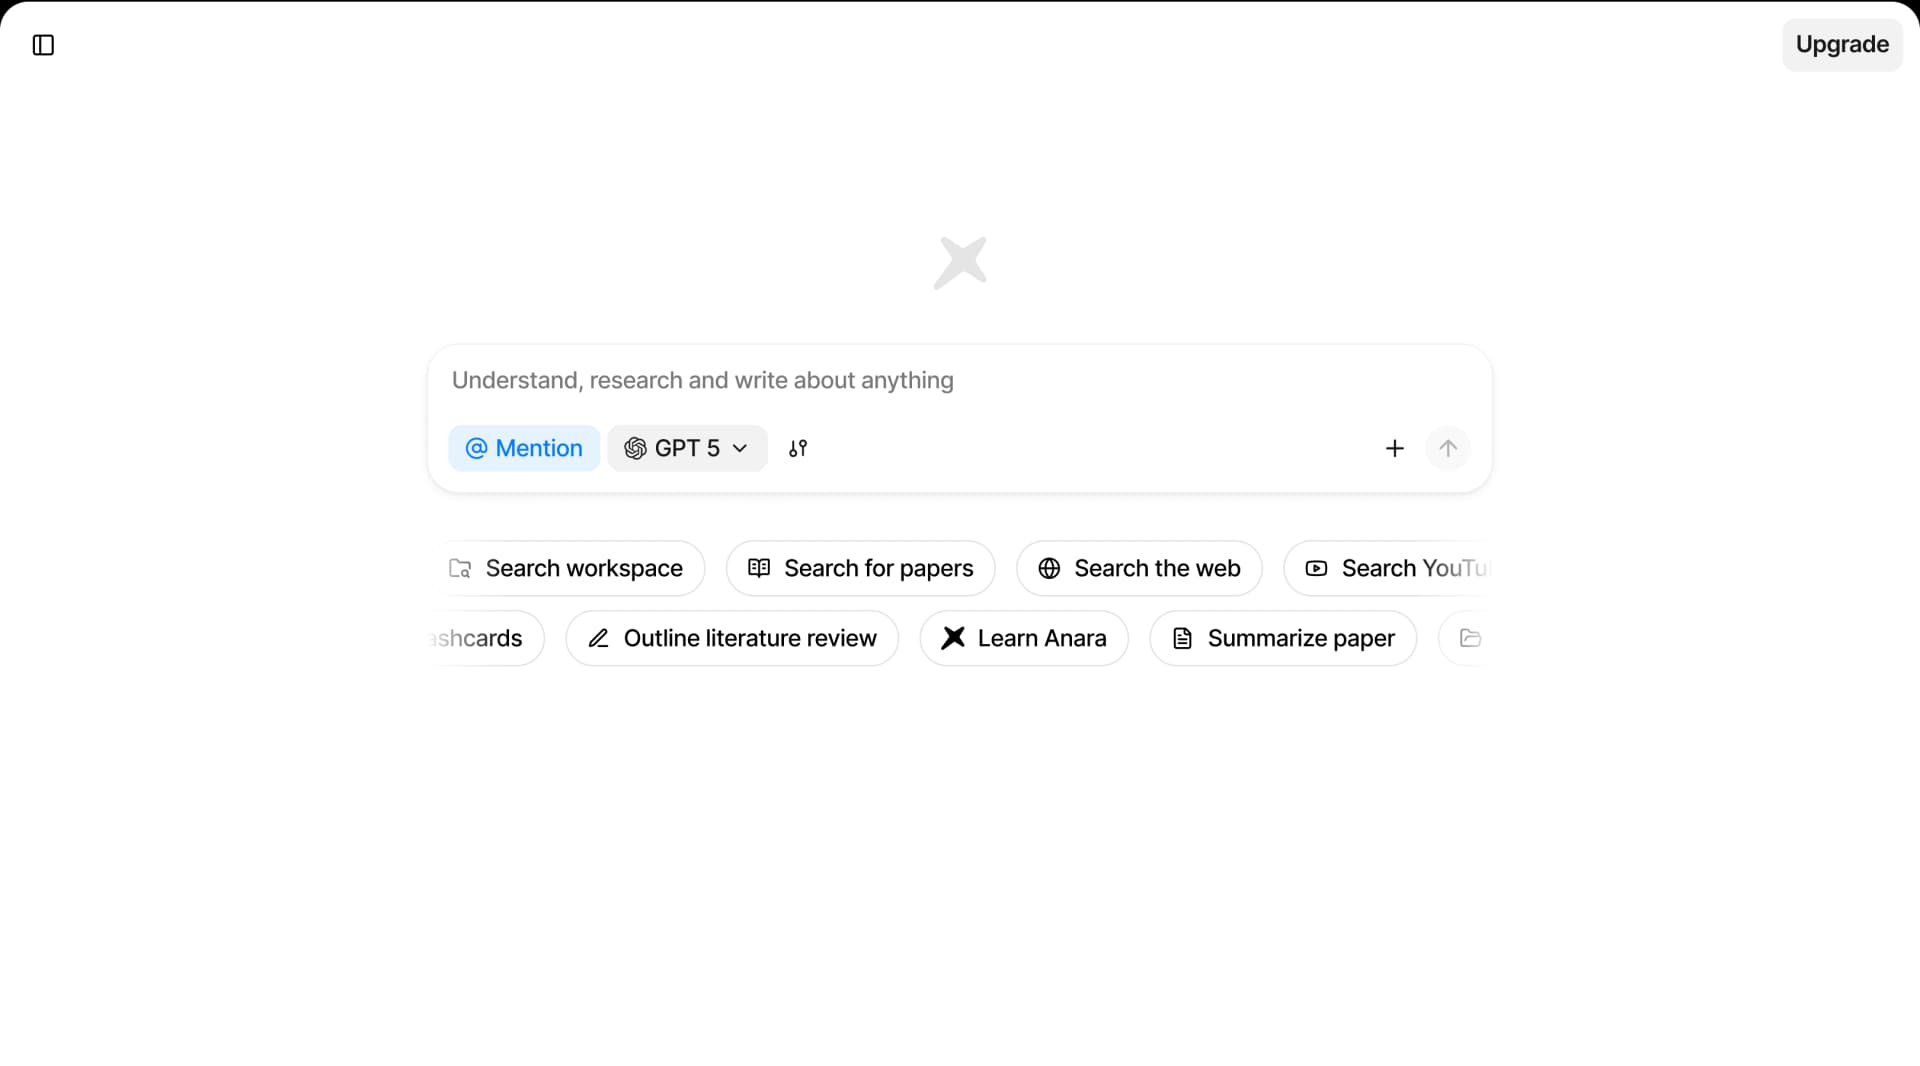Expand the chevron next to GPT 5
Image resolution: width=1920 pixels, height=1066 pixels.
pyautogui.click(x=740, y=448)
